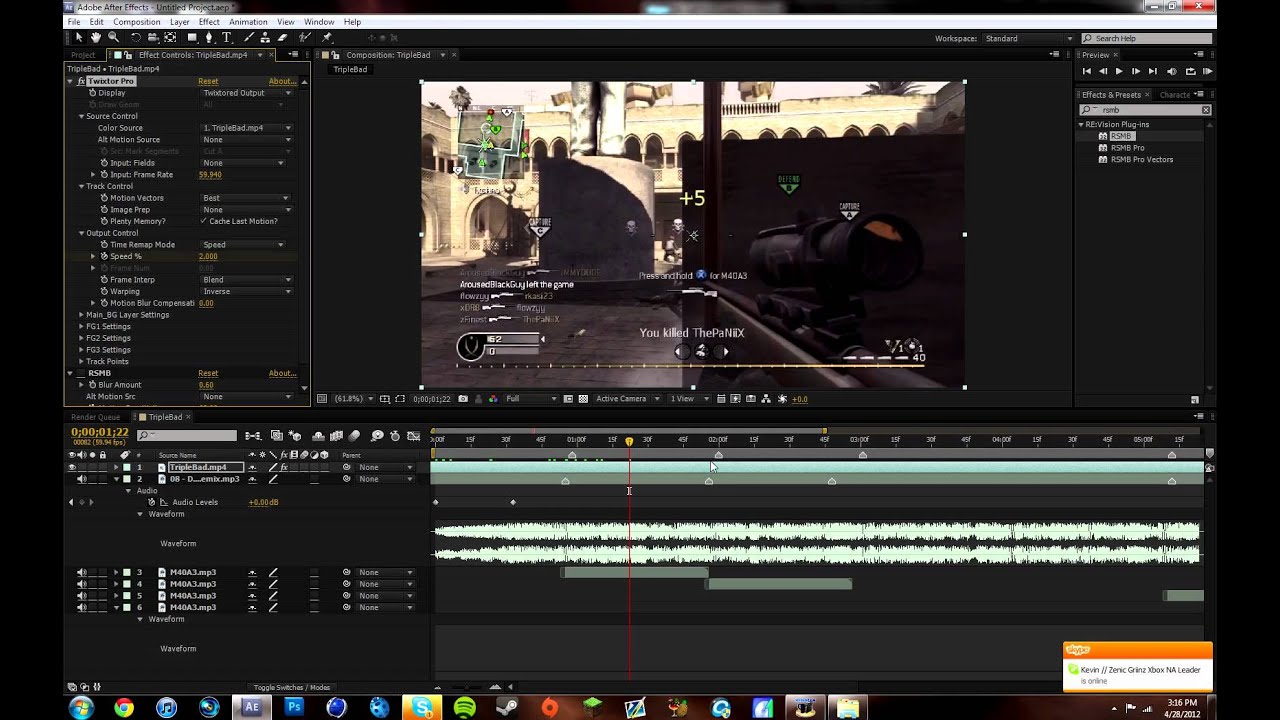Open the Warping Inverse dropdown
Screen dimensions: 1280x720
(x=247, y=292)
